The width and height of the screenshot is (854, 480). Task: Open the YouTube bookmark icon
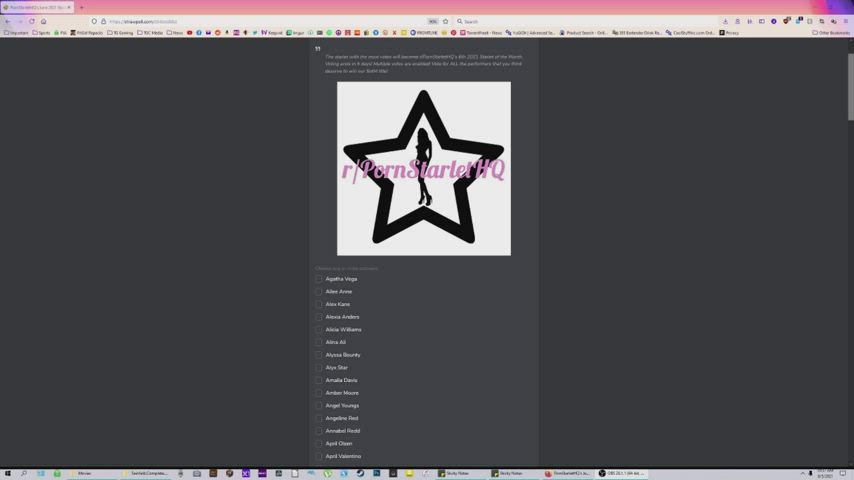[x=190, y=33]
